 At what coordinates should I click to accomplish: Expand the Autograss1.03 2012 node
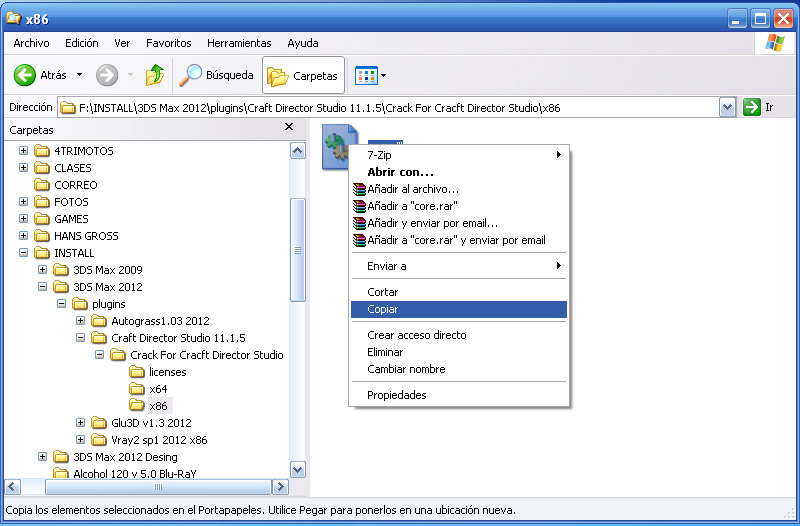(80, 320)
